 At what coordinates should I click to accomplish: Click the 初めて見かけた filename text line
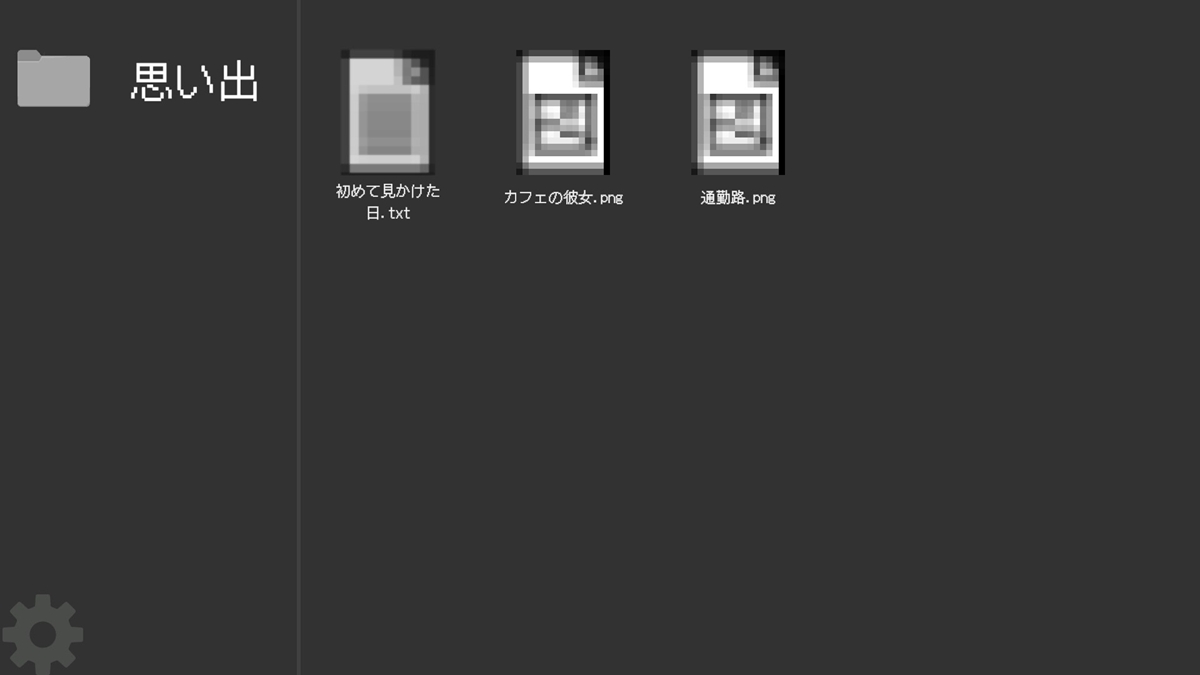(388, 191)
